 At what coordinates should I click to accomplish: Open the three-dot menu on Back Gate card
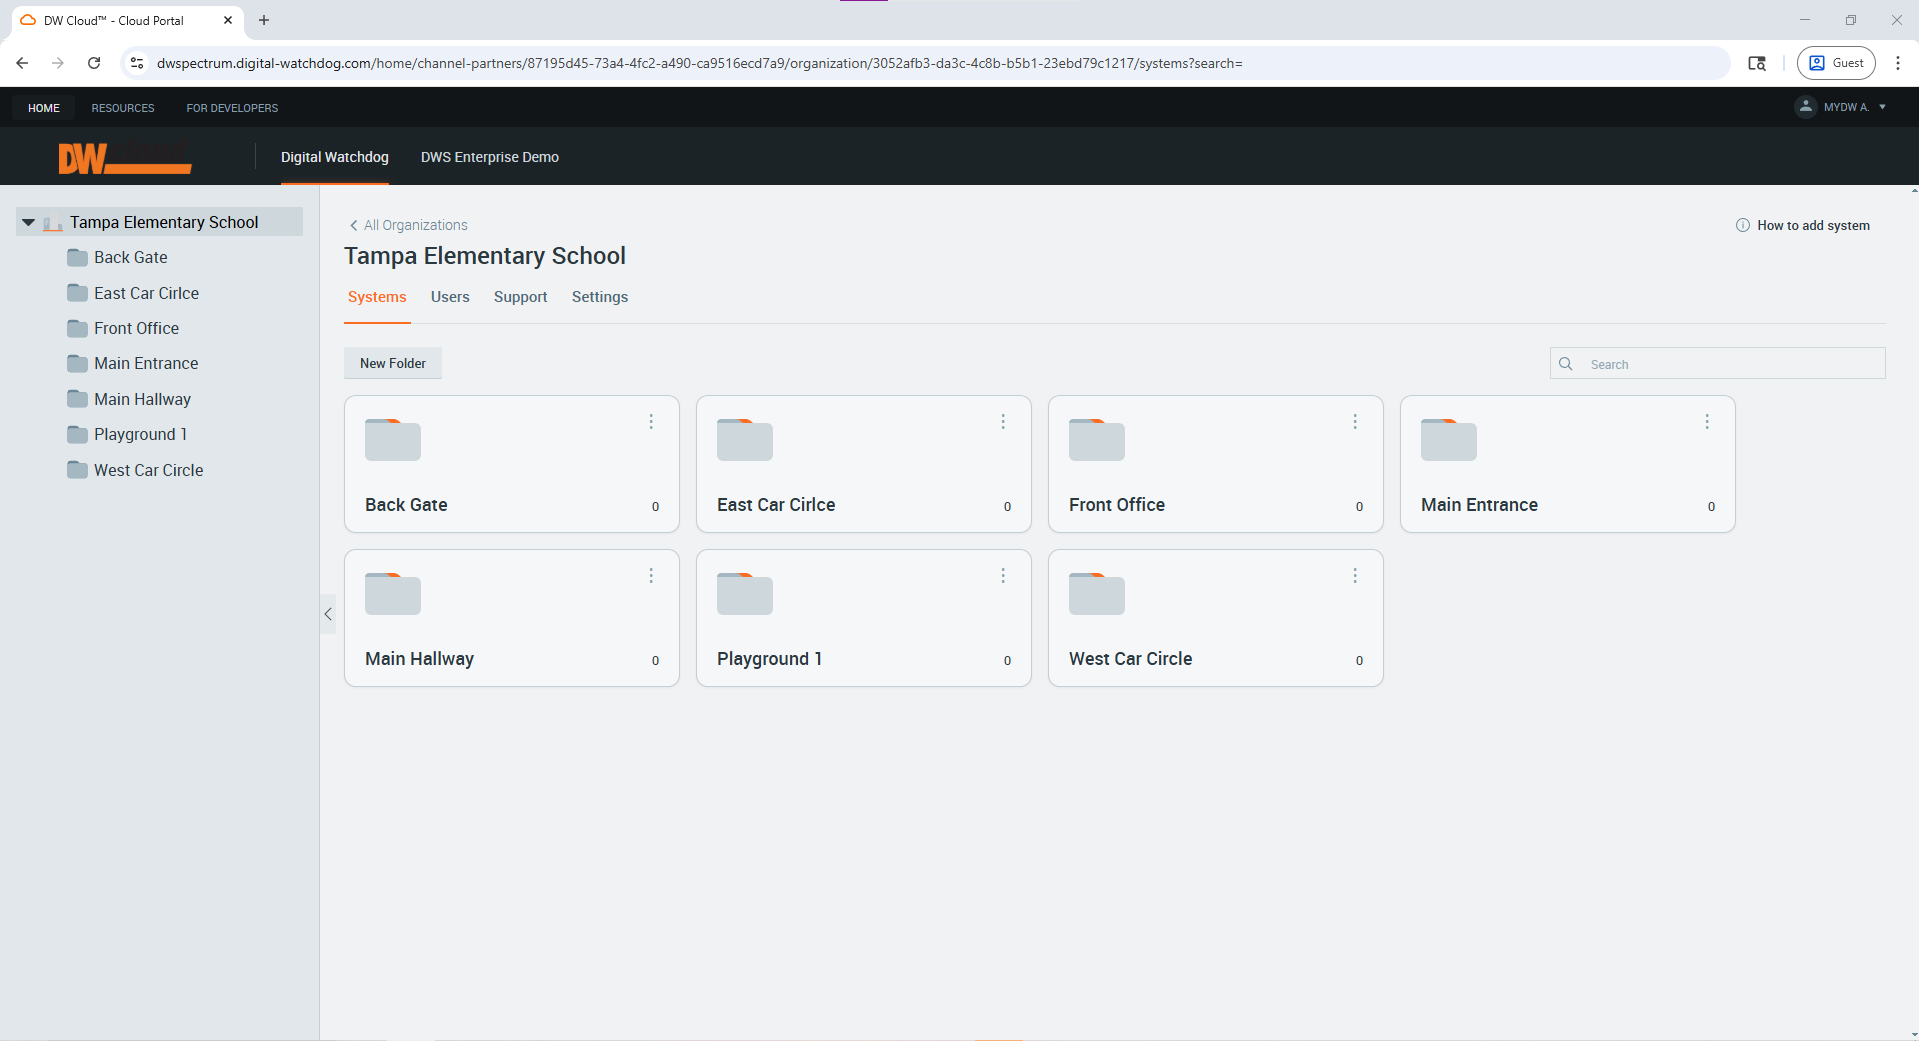point(651,422)
